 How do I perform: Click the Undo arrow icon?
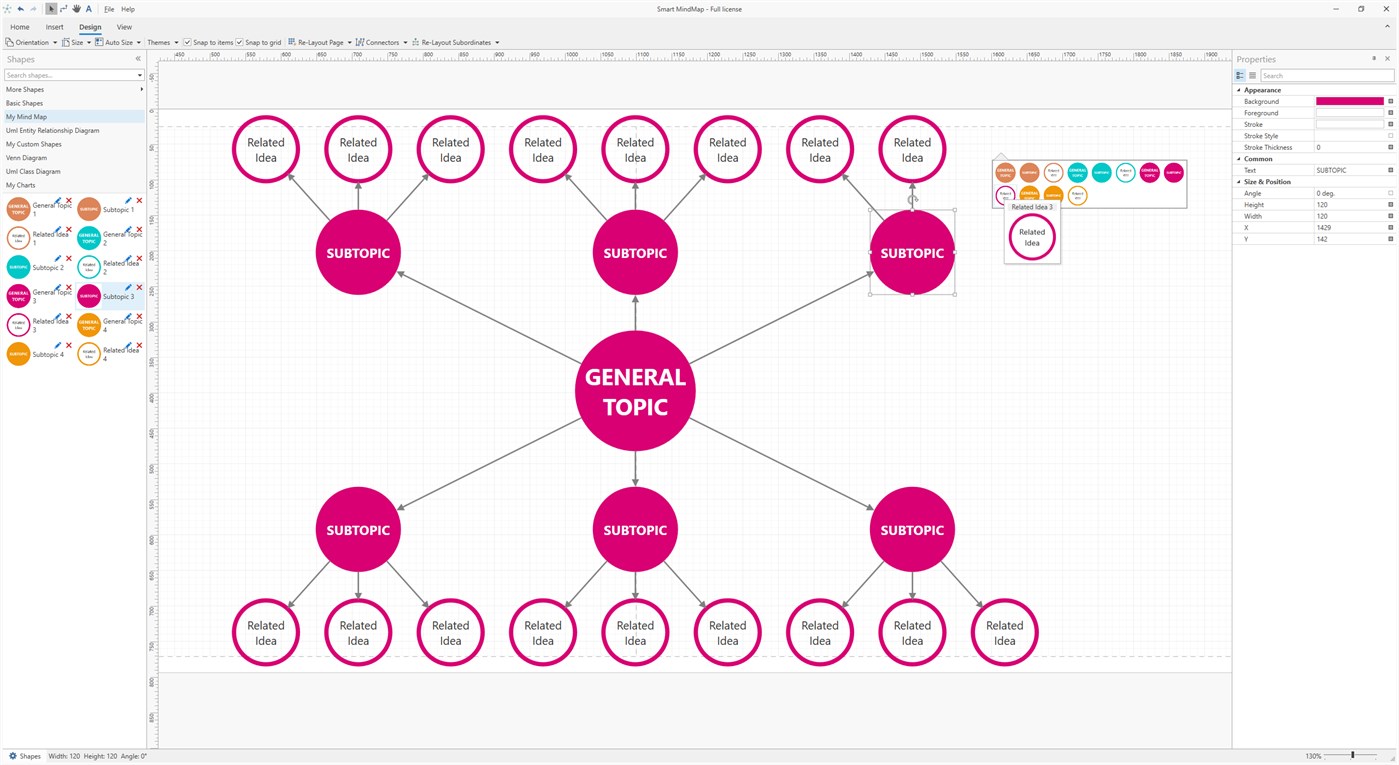(20, 9)
